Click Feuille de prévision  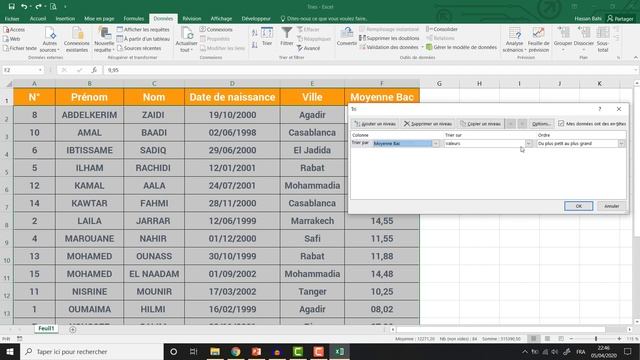pos(538,40)
